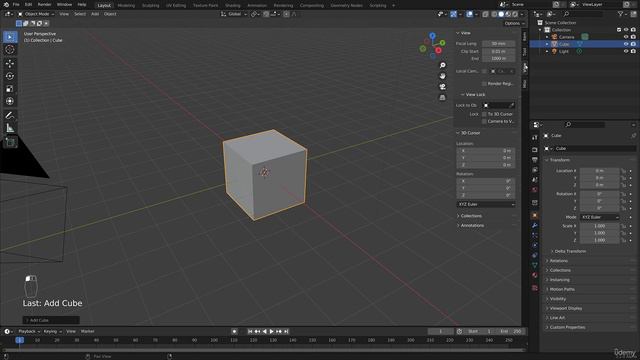Click the viewport zoom magnifier icon

coord(442,65)
